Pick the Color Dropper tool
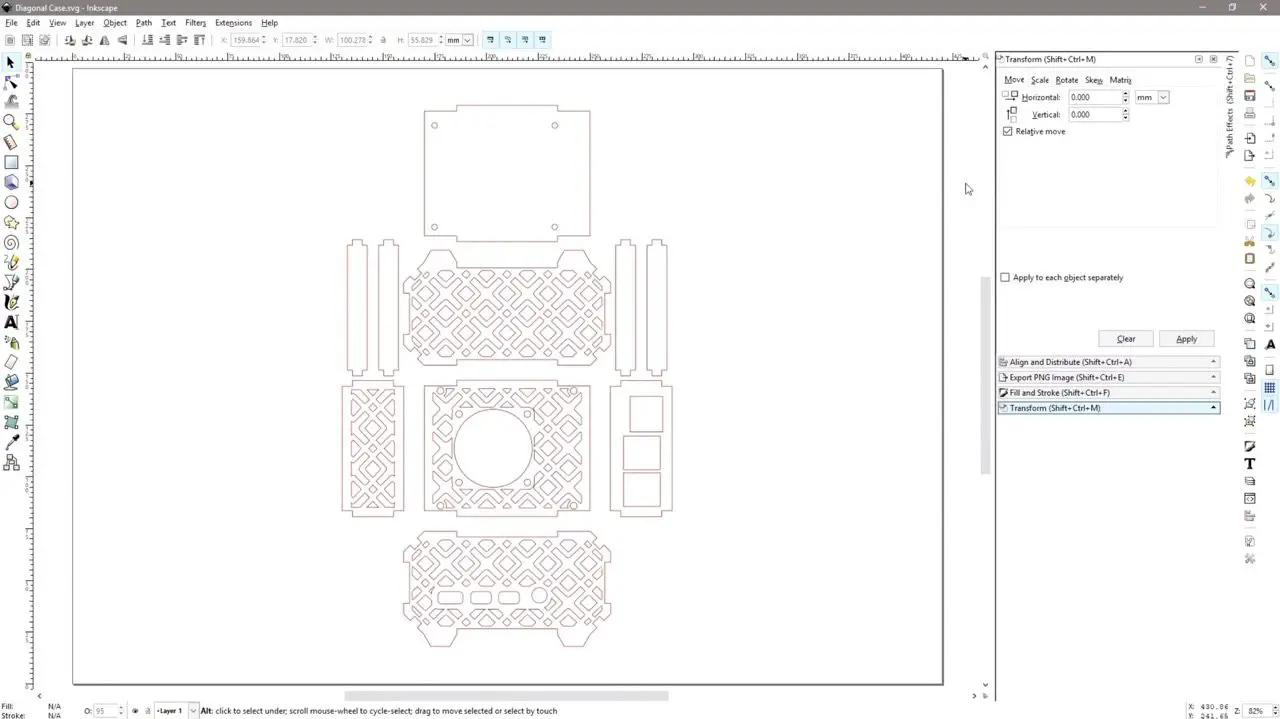The height and width of the screenshot is (719, 1280). 11,442
